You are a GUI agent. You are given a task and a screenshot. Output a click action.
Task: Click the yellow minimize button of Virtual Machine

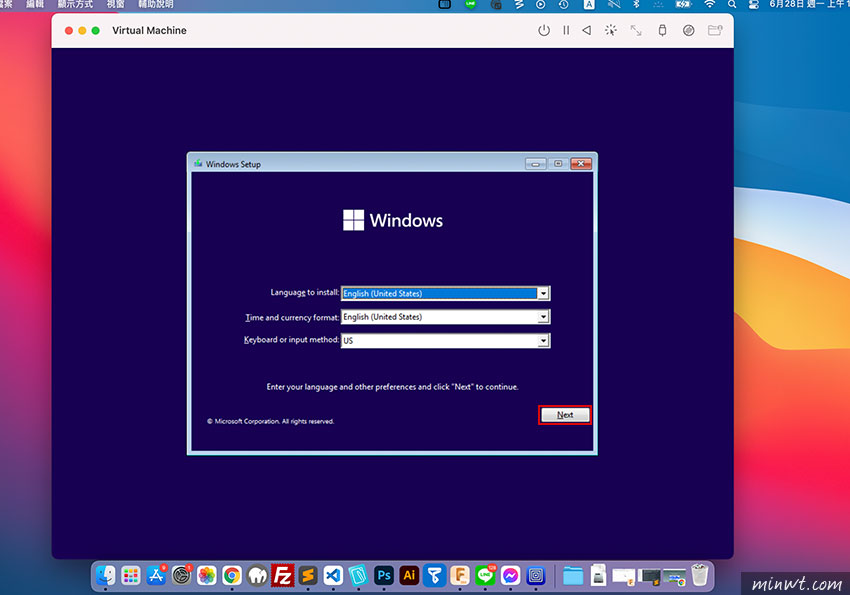(x=82, y=30)
